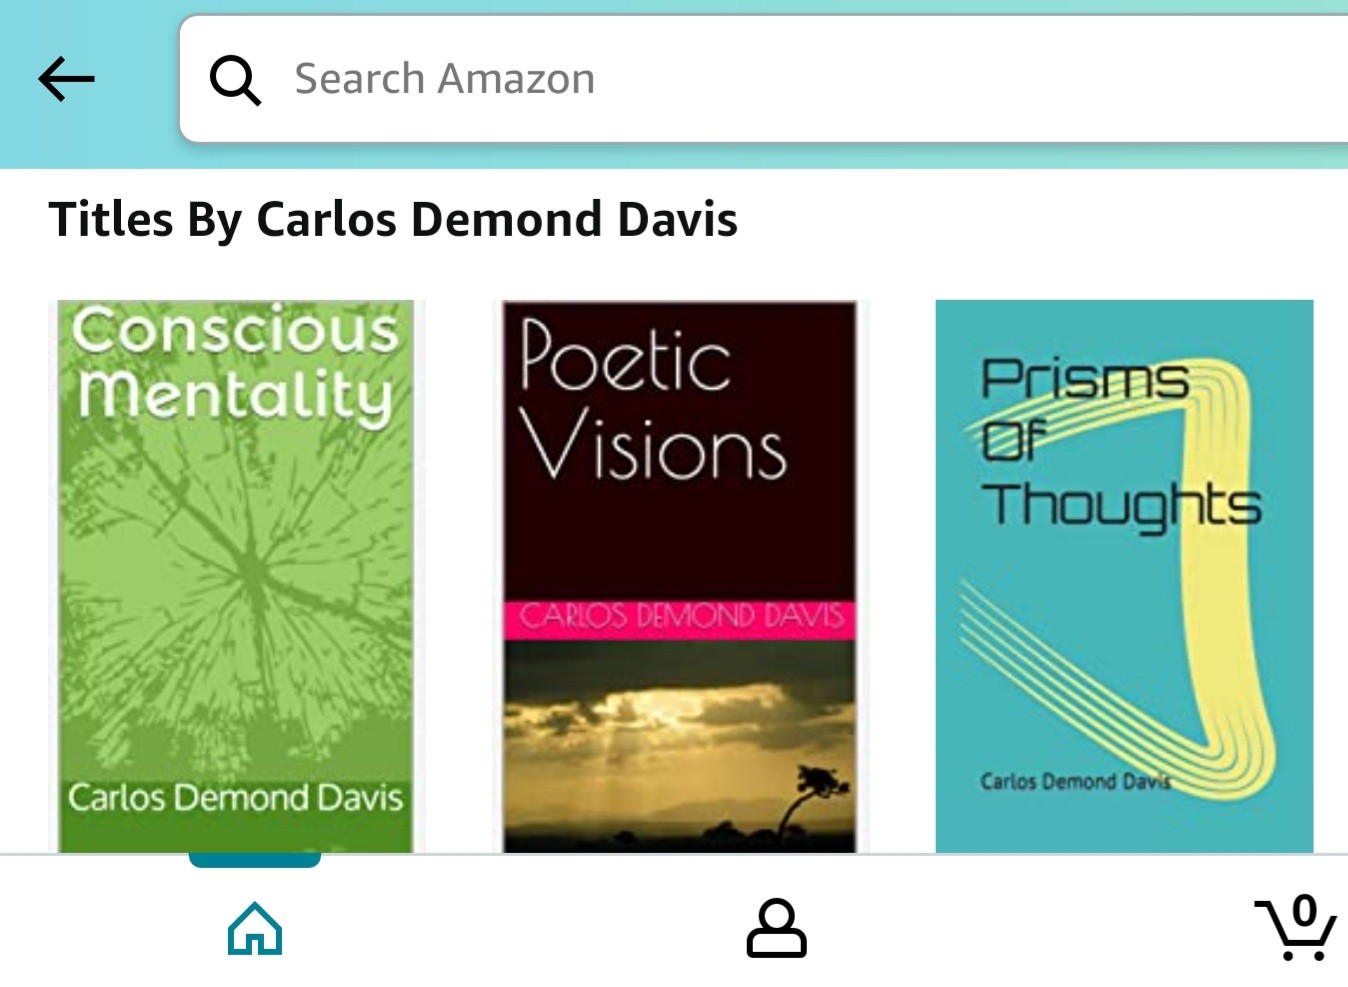Focus the Search Amazon input field
This screenshot has width=1348, height=987.
coord(763,79)
